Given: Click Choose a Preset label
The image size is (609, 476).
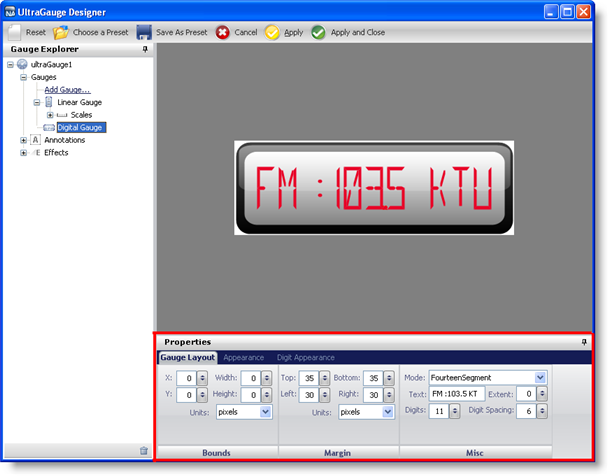Looking at the screenshot, I should (x=101, y=32).
